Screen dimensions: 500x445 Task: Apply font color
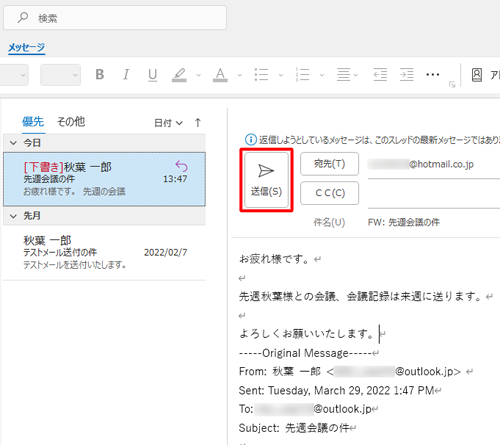click(220, 75)
